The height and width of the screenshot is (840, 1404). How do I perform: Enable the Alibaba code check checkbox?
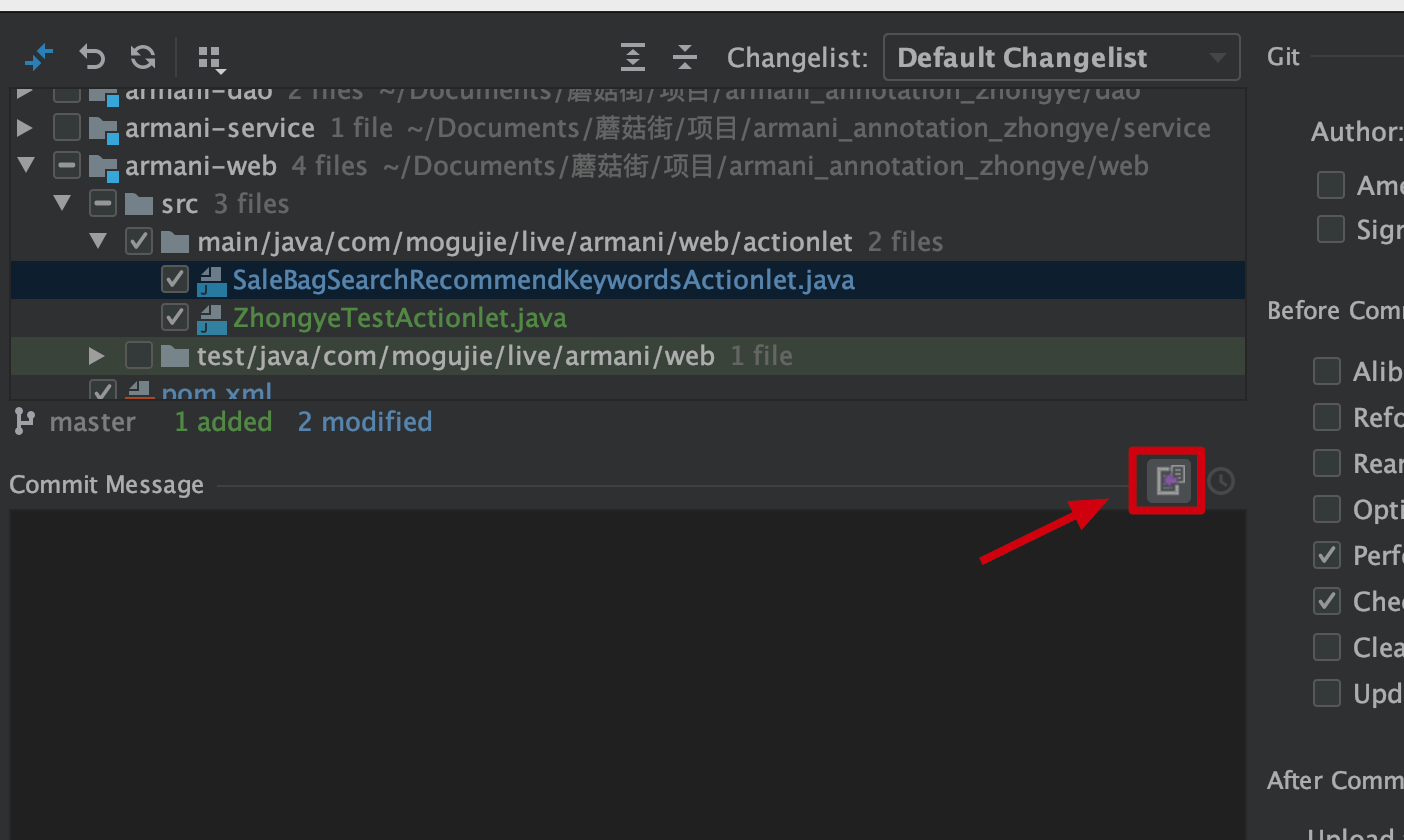tap(1326, 371)
